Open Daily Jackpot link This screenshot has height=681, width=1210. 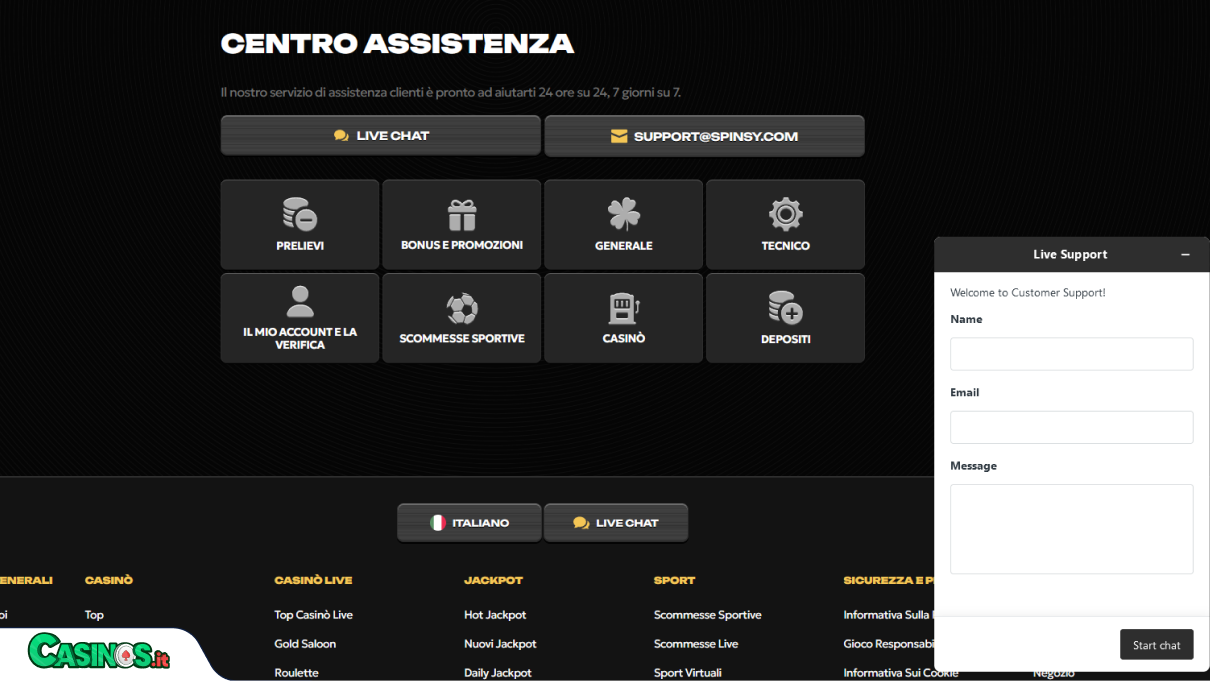coord(498,673)
